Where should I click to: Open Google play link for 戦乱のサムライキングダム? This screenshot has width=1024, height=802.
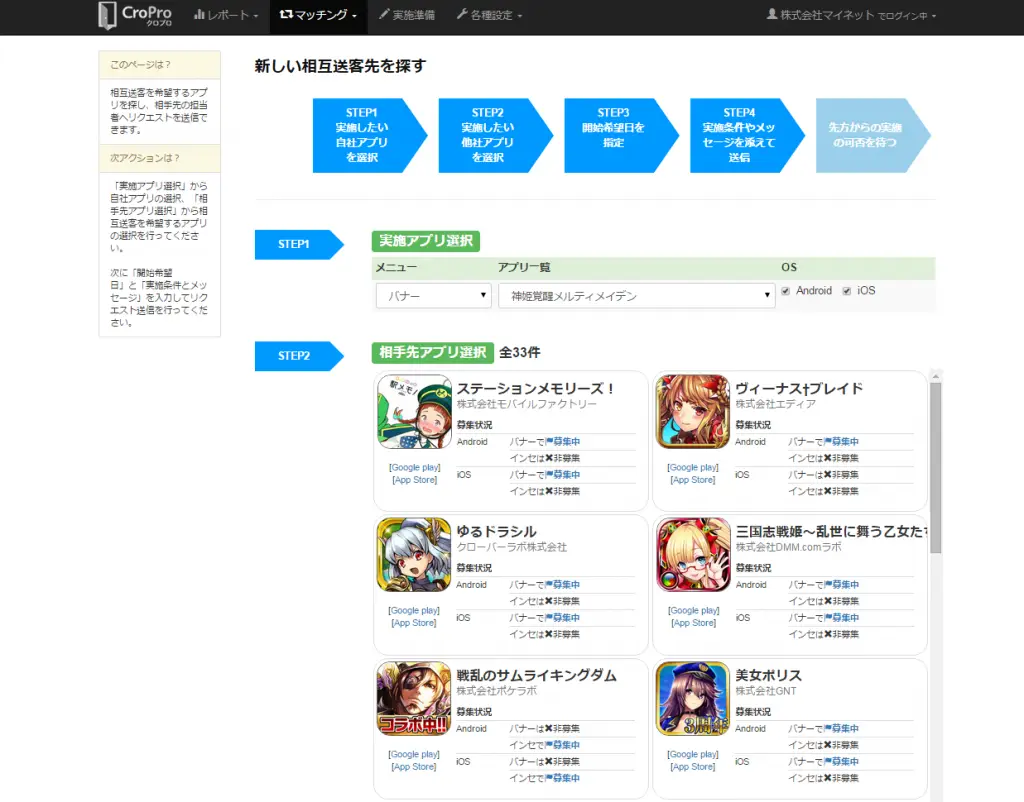pos(414,754)
